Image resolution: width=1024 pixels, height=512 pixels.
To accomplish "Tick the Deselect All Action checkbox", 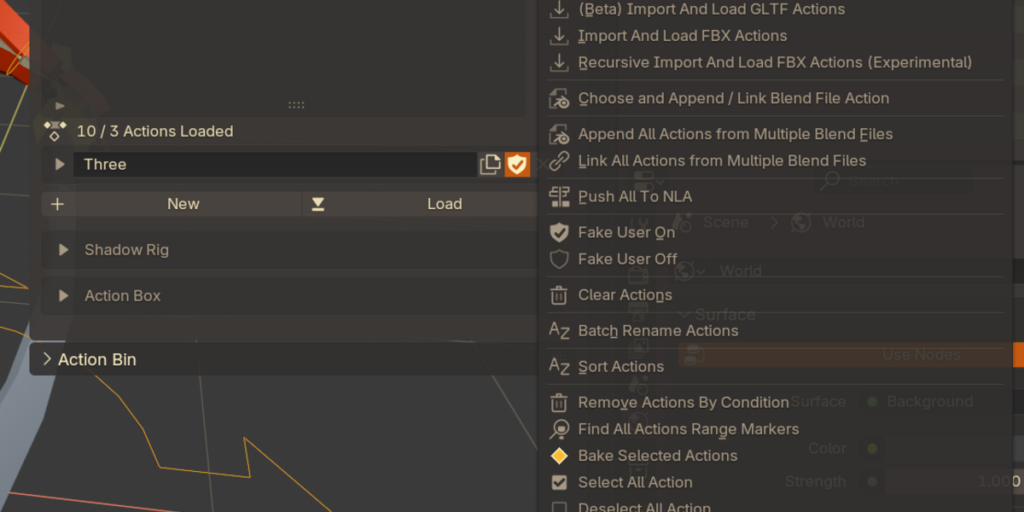I will (x=560, y=507).
